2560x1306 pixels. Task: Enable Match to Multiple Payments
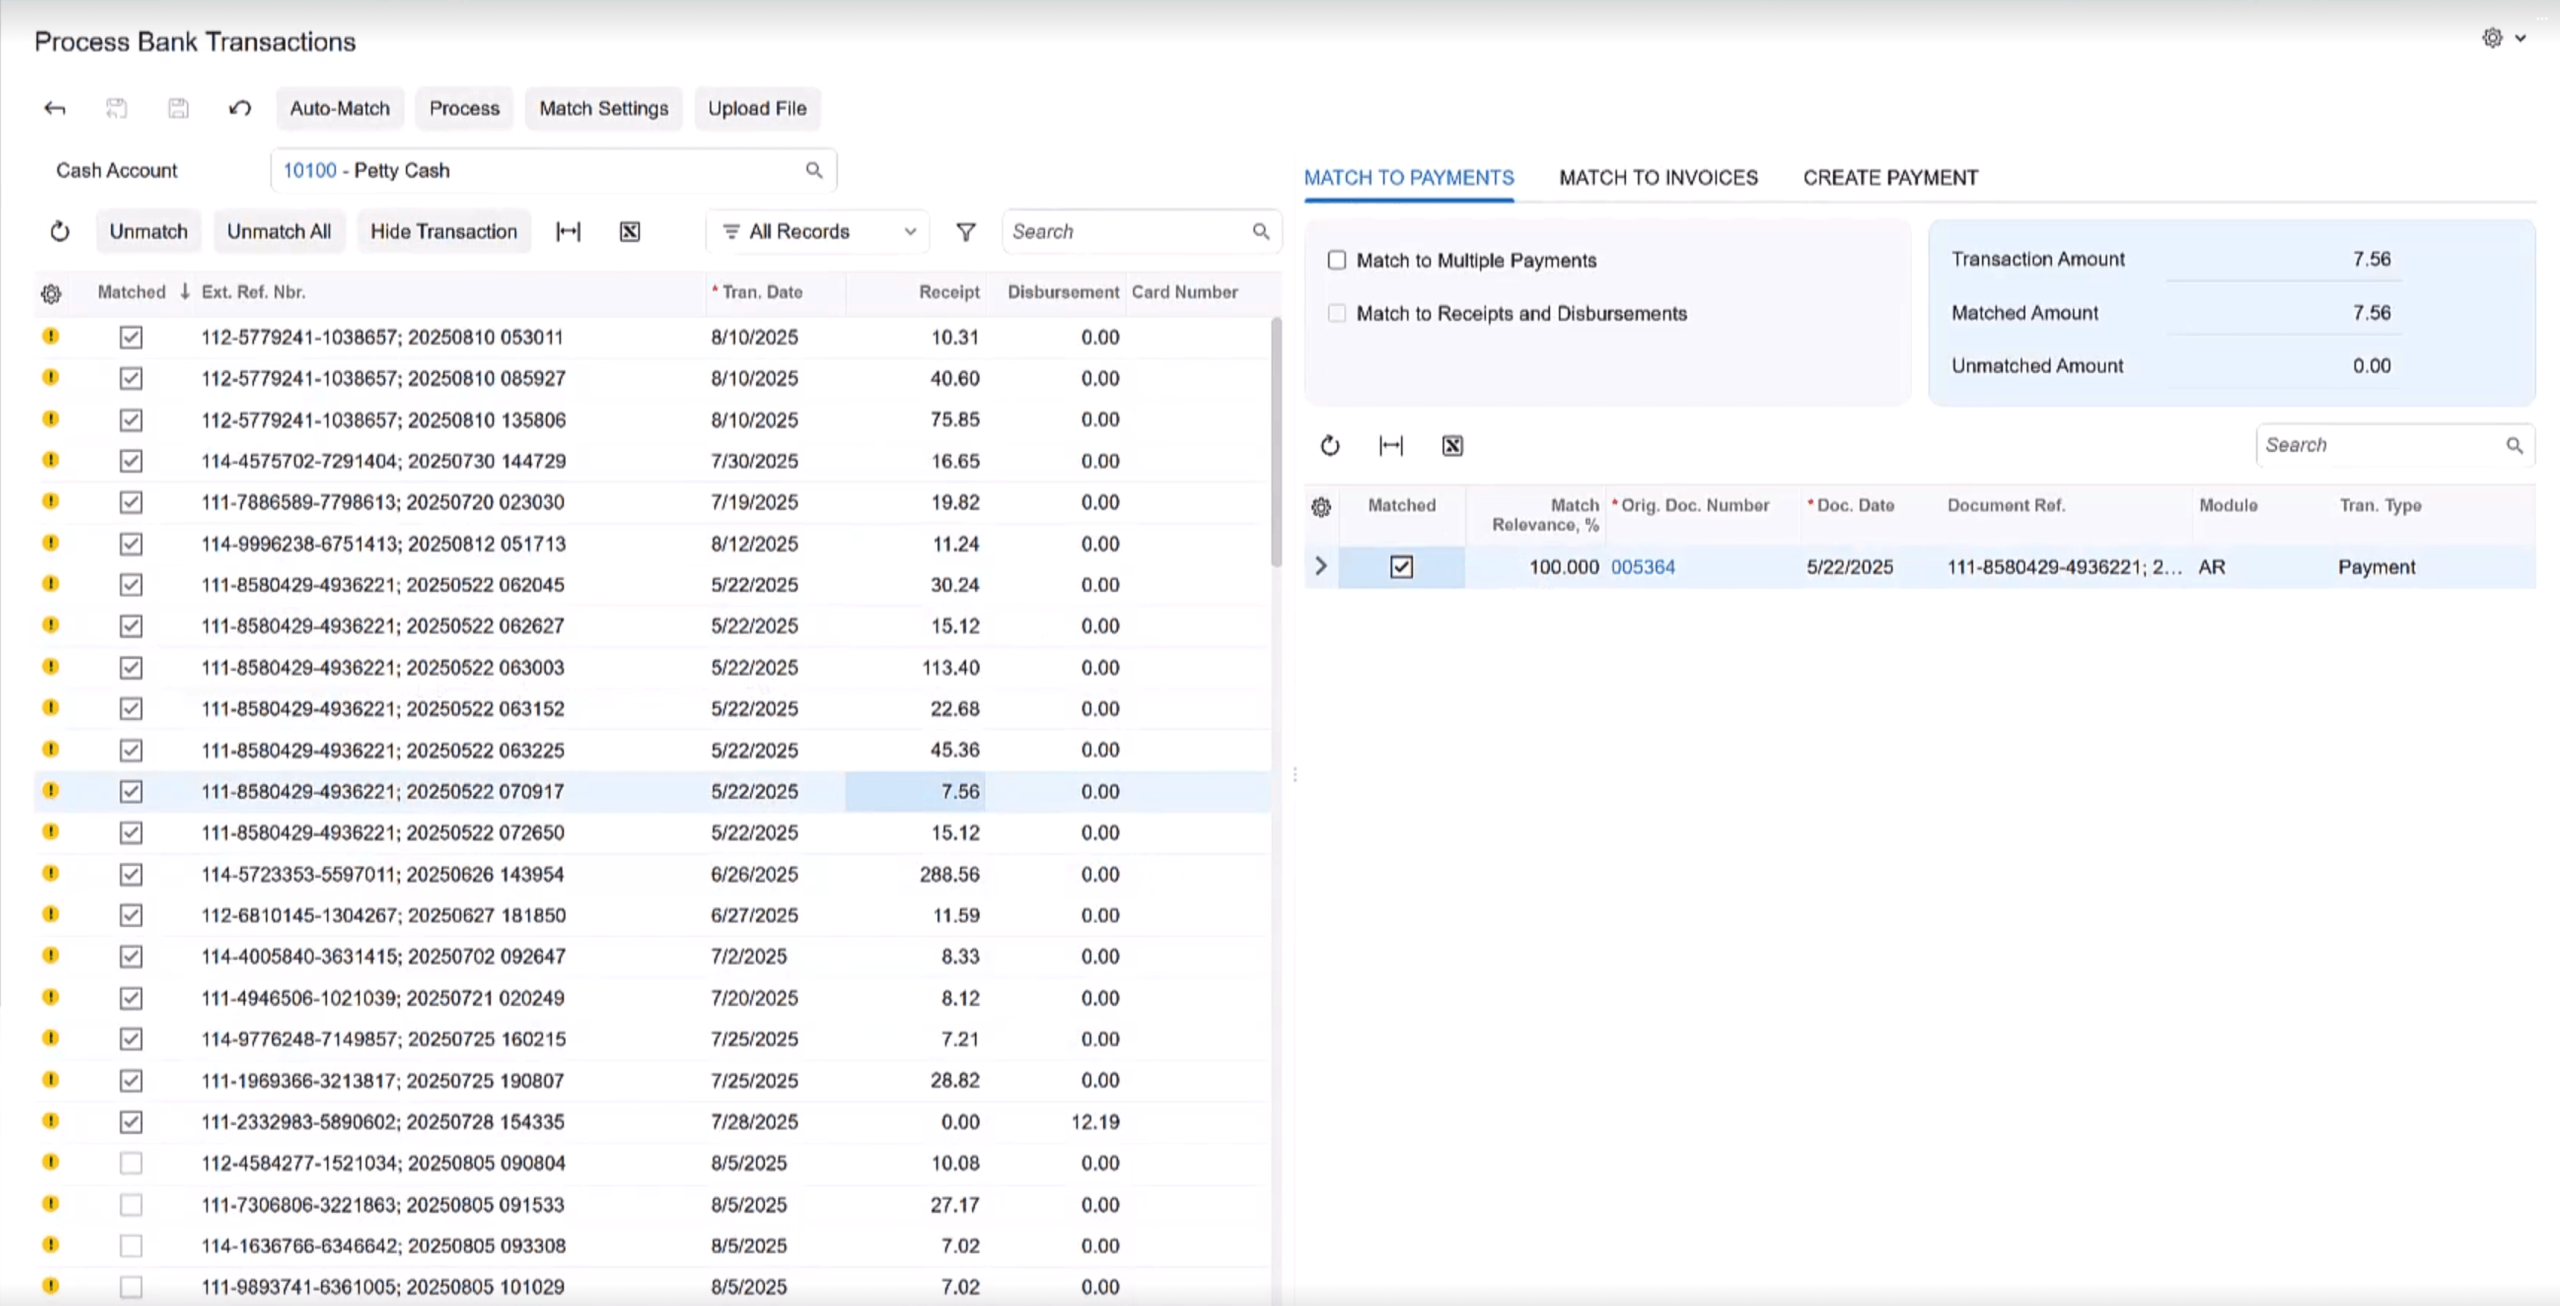pyautogui.click(x=1337, y=260)
